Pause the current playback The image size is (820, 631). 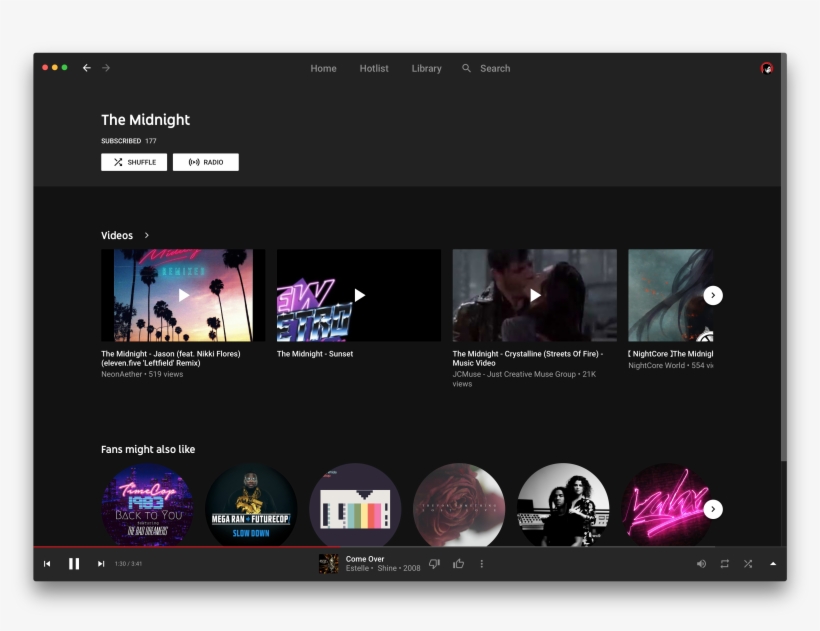74,563
